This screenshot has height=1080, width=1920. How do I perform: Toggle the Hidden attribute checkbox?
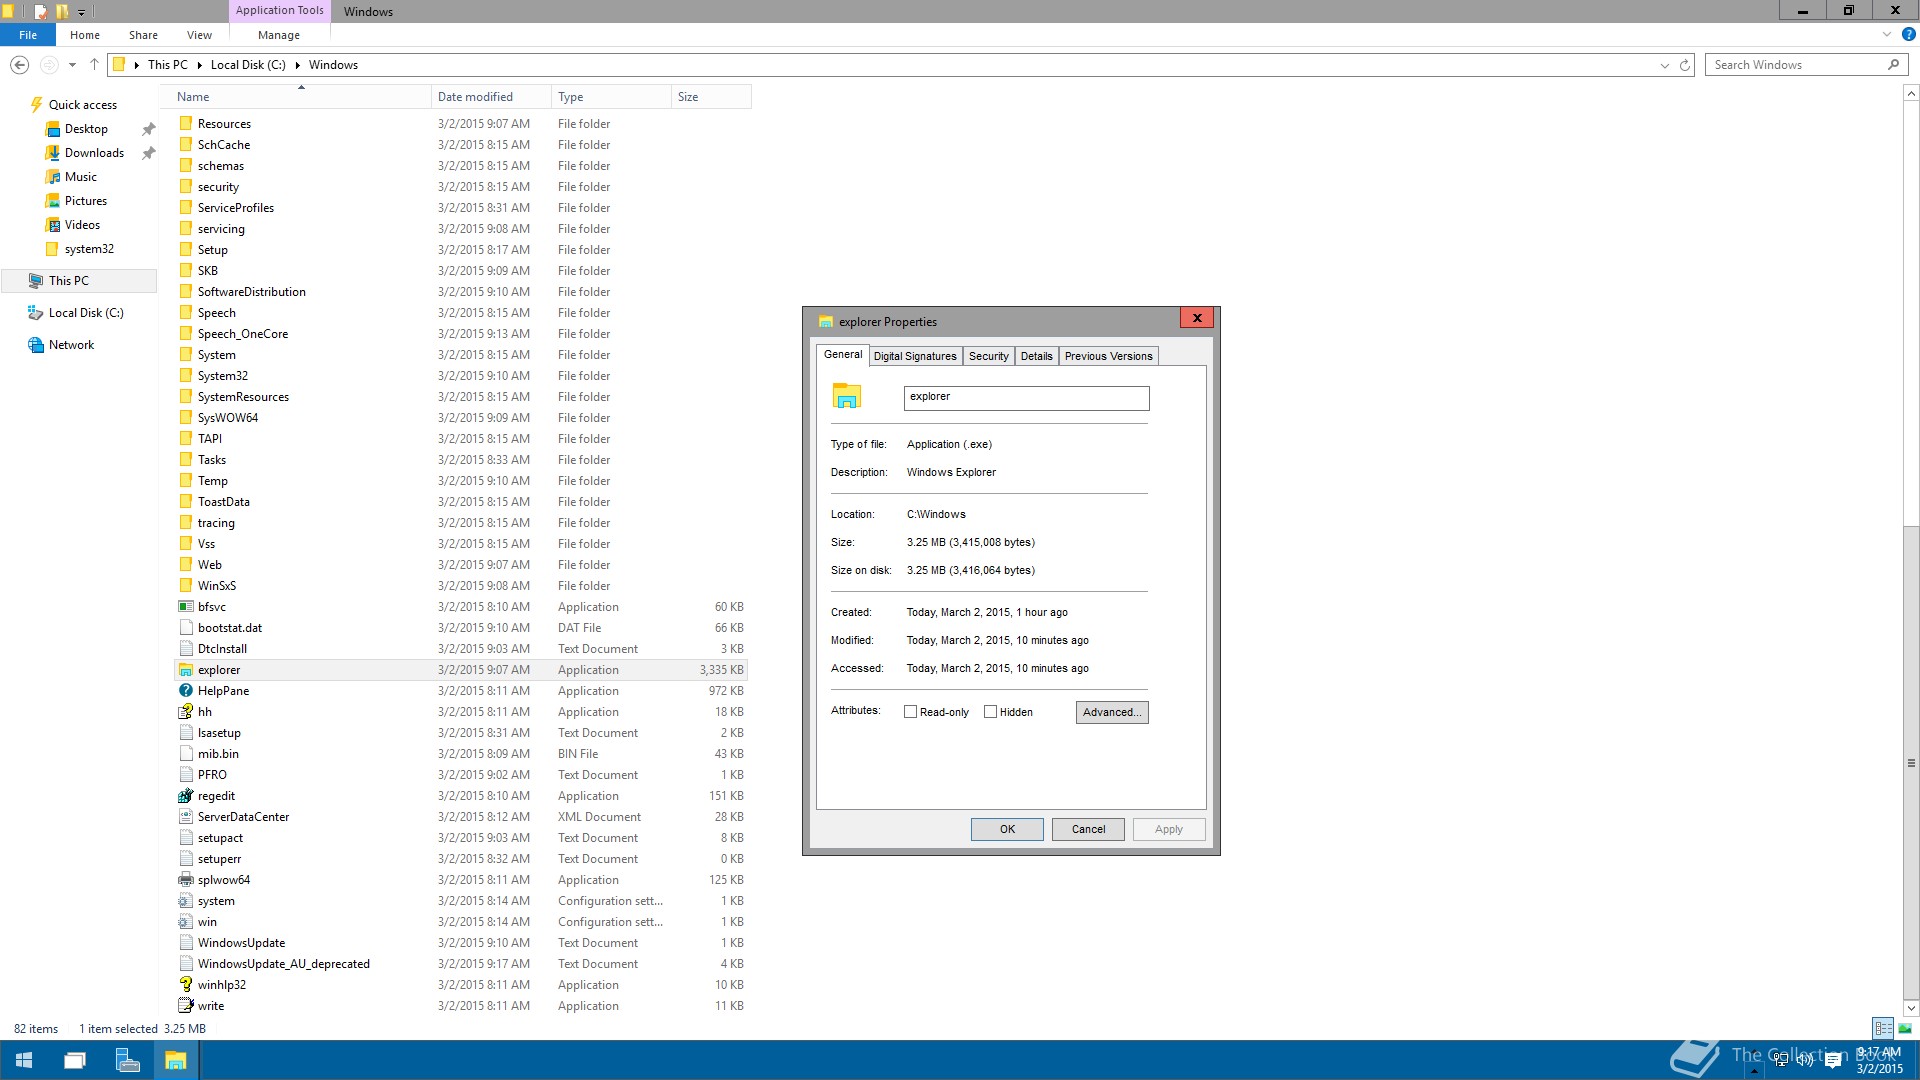point(990,712)
